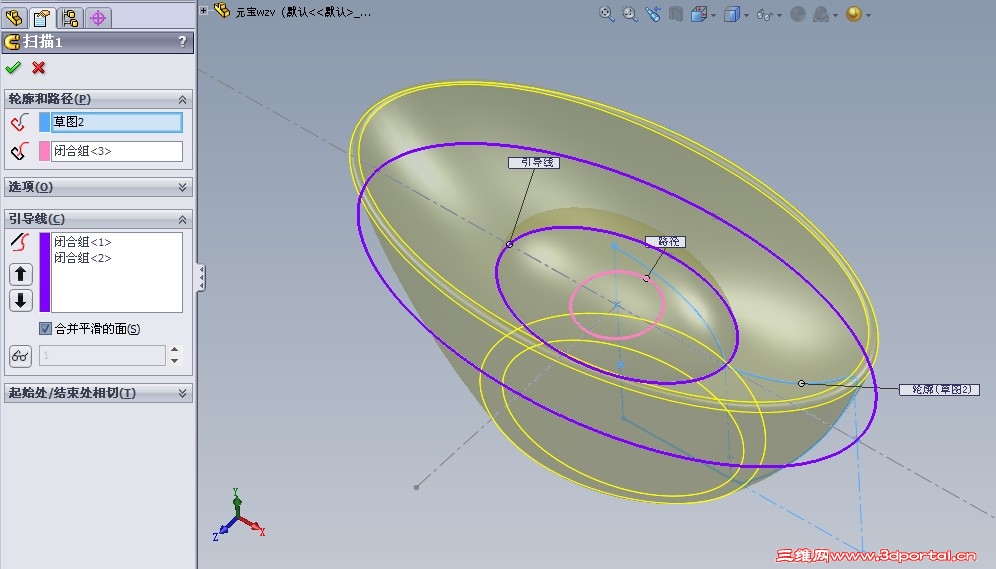The width and height of the screenshot is (996, 569).
Task: Open the View Orientation dropdown arrow
Action: click(714, 15)
